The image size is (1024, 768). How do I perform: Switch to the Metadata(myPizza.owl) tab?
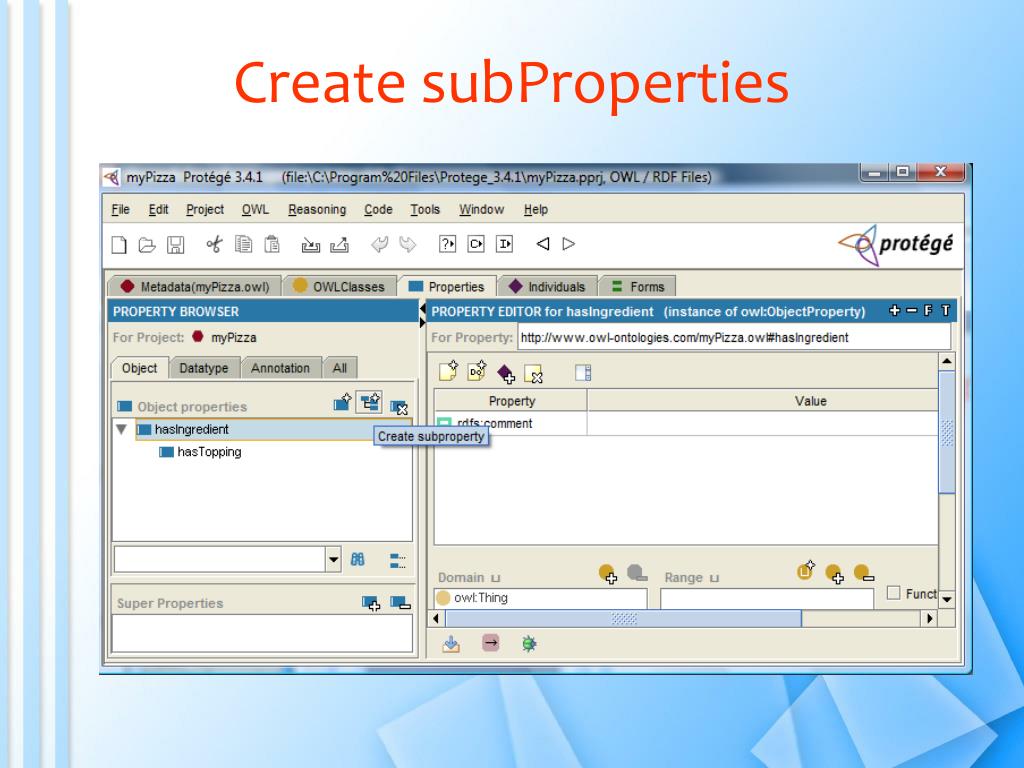[x=195, y=287]
